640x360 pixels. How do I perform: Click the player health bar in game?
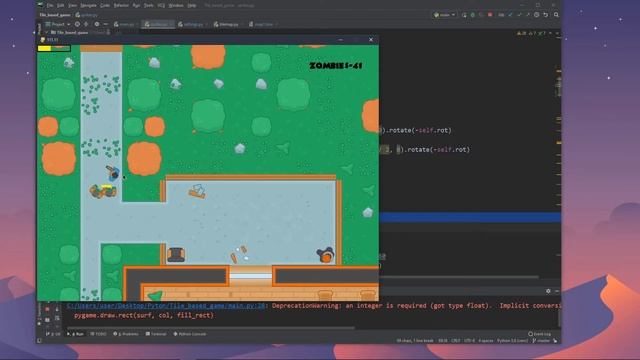54,48
